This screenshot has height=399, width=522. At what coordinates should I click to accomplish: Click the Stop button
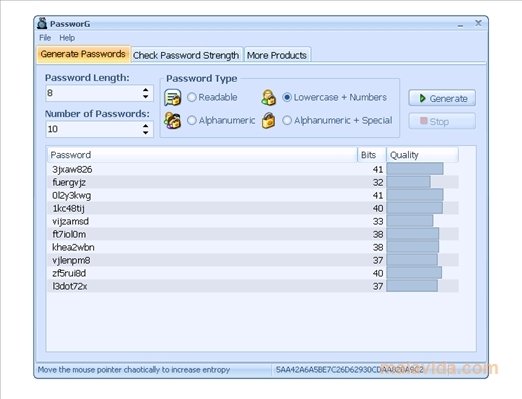(442, 121)
